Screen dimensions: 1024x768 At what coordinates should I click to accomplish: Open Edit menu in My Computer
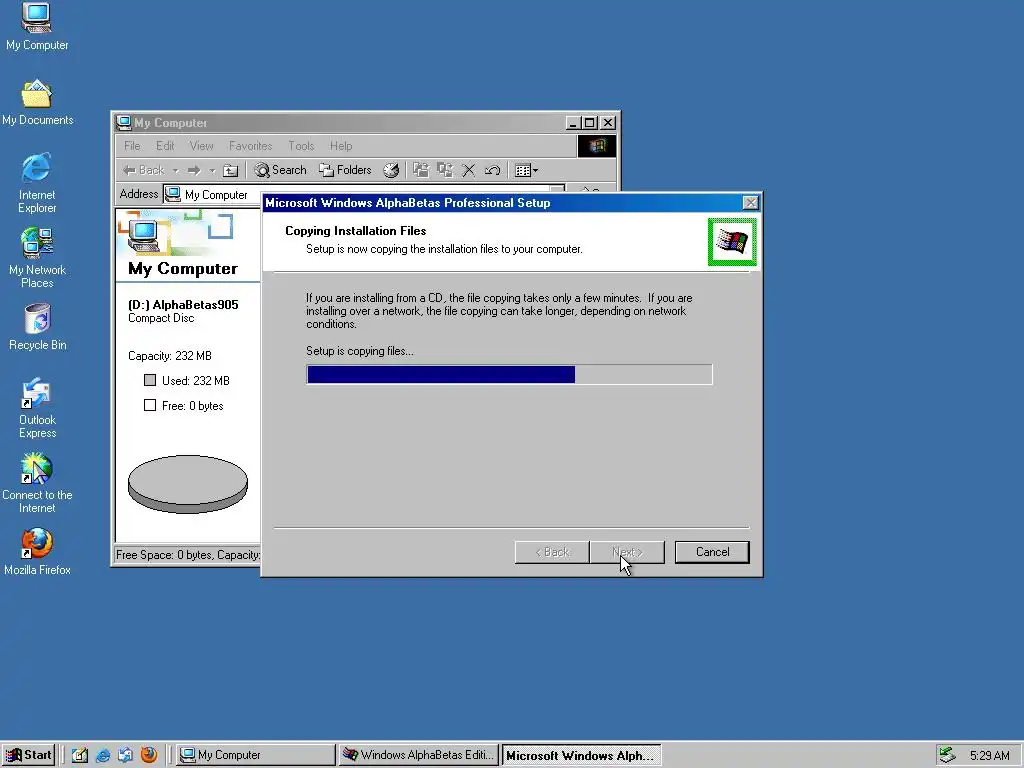point(165,146)
